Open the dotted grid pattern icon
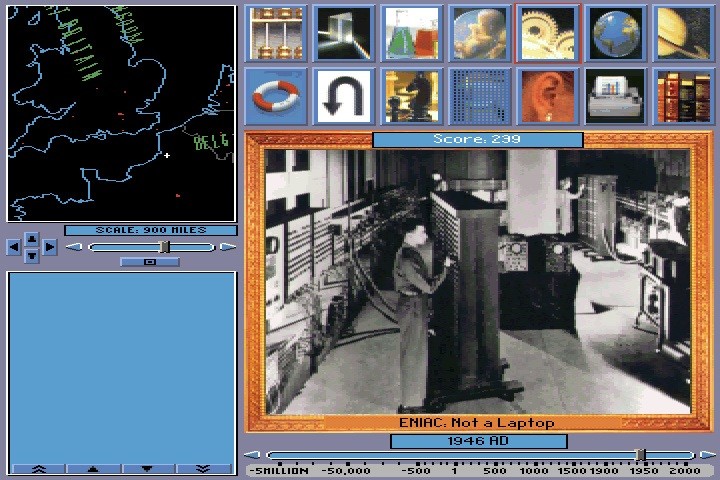 pyautogui.click(x=480, y=96)
